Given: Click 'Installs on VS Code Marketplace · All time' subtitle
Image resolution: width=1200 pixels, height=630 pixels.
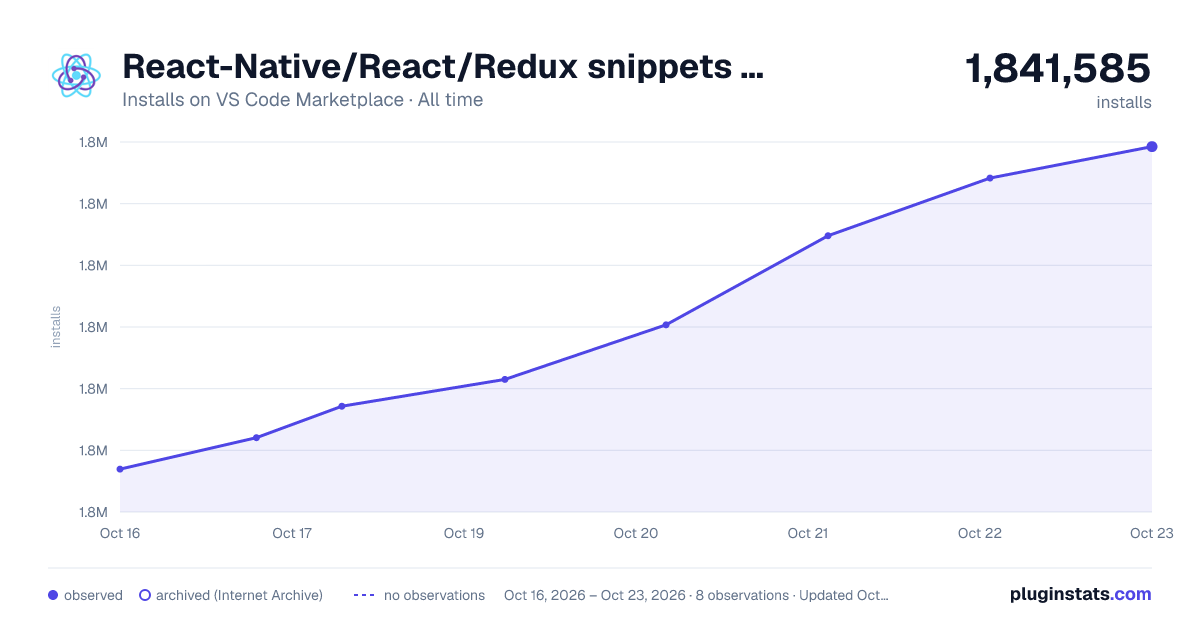Looking at the screenshot, I should pyautogui.click(x=302, y=100).
